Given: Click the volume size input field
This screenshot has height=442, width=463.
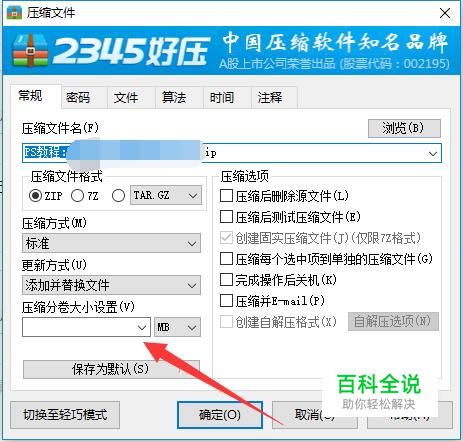Looking at the screenshot, I should point(79,327).
